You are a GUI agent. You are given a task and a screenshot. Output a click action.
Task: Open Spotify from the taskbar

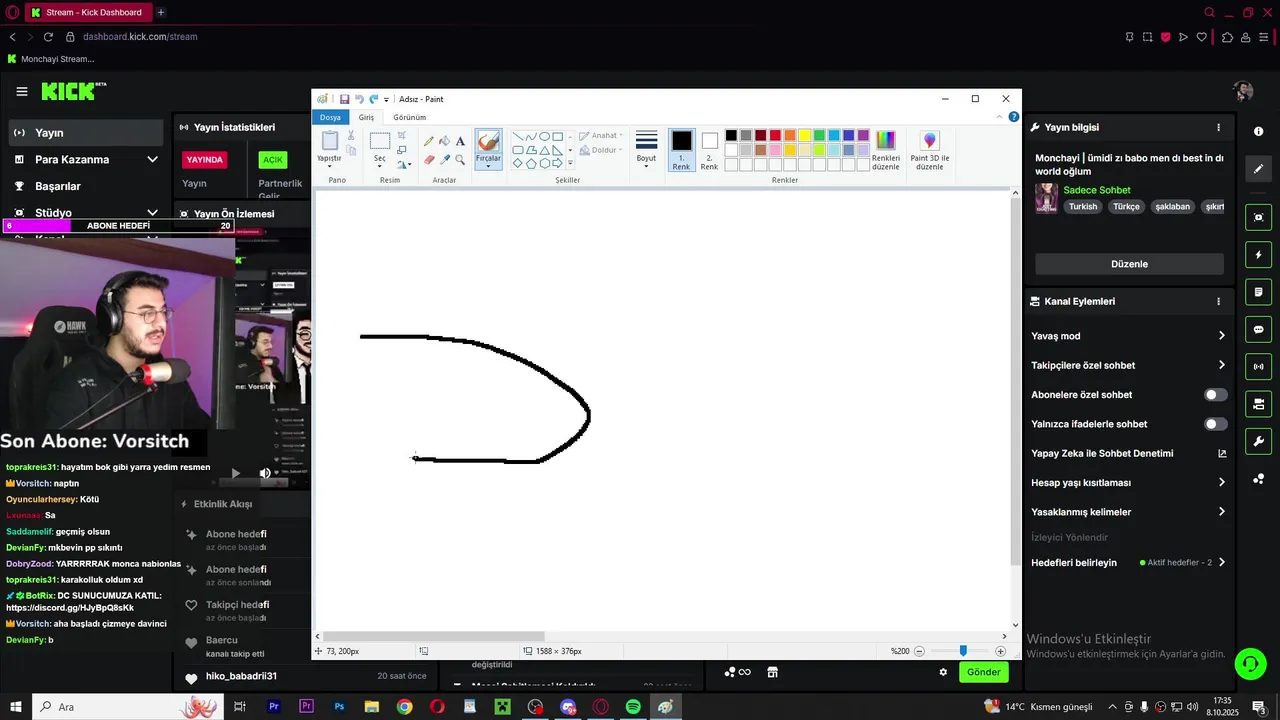[633, 707]
